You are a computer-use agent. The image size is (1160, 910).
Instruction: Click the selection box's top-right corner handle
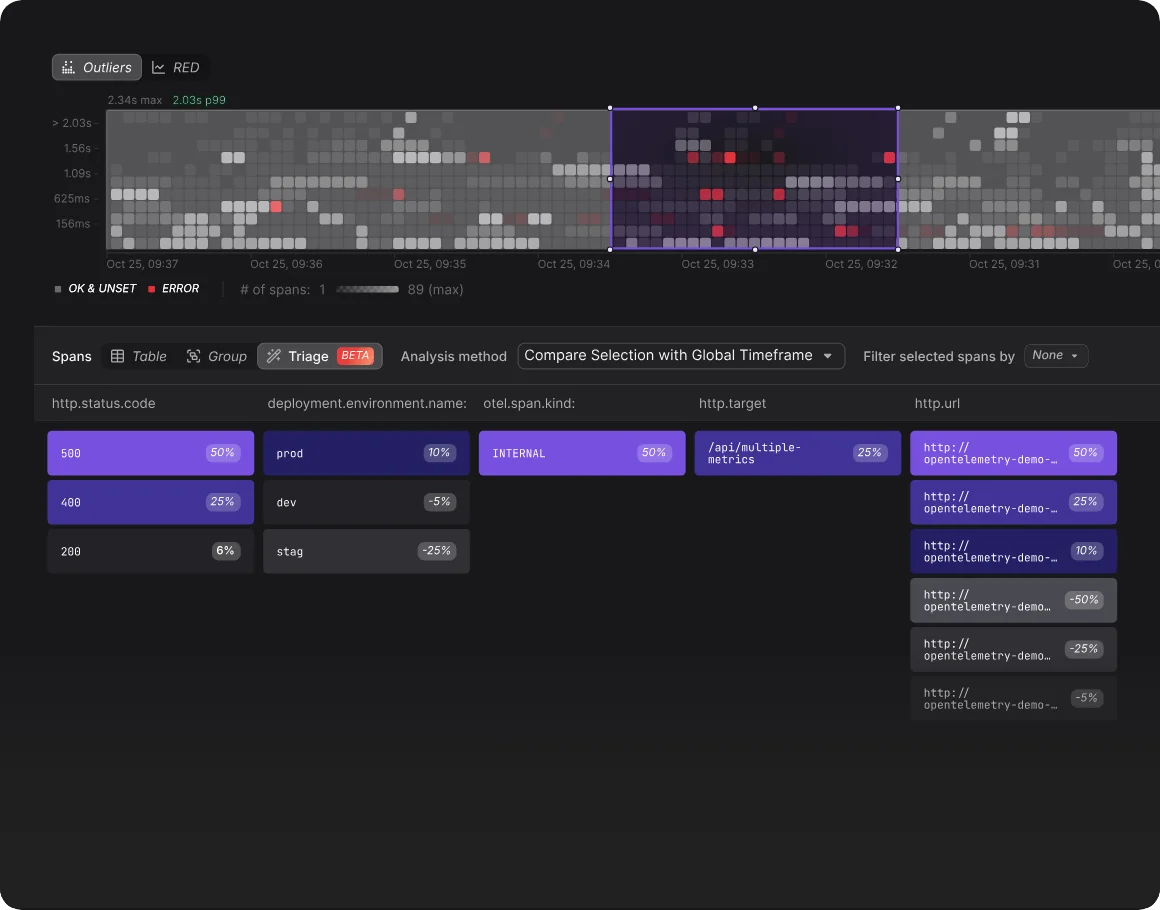pyautogui.click(x=898, y=108)
